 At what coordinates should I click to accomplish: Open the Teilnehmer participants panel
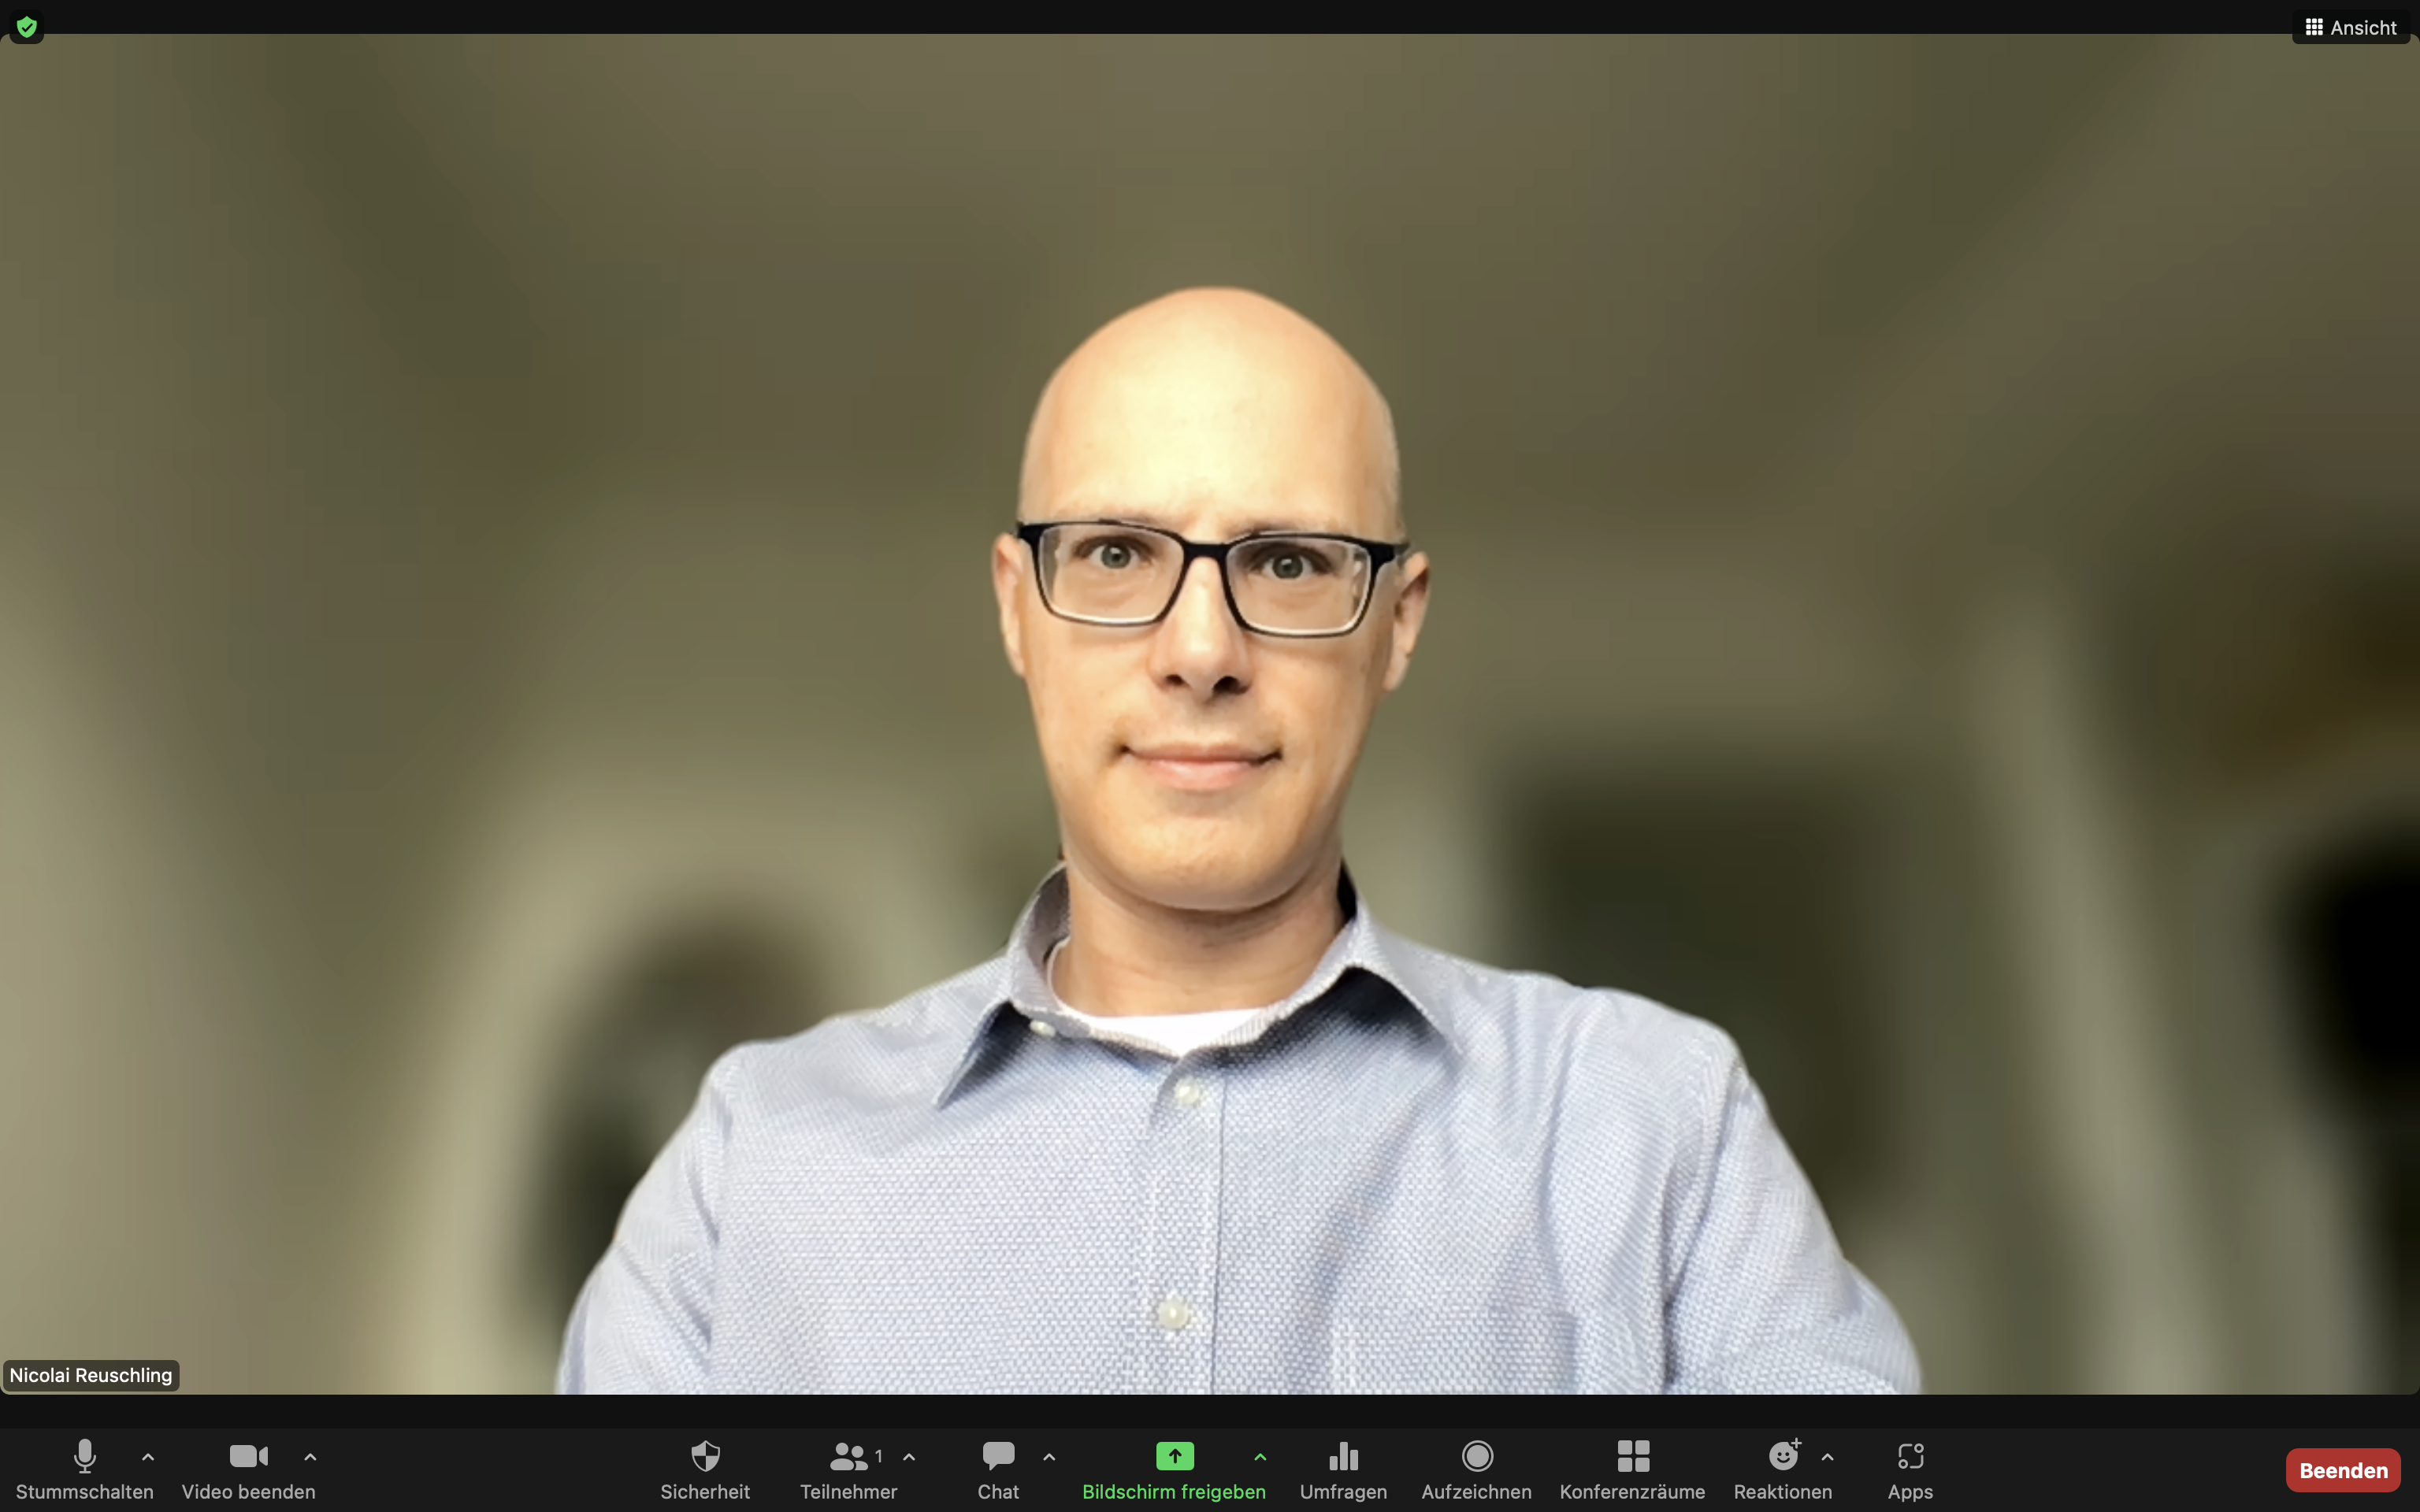(848, 1467)
